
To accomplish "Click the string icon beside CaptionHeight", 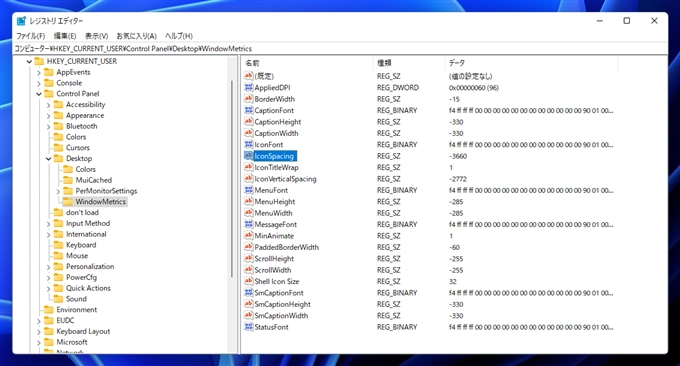I will coord(248,121).
